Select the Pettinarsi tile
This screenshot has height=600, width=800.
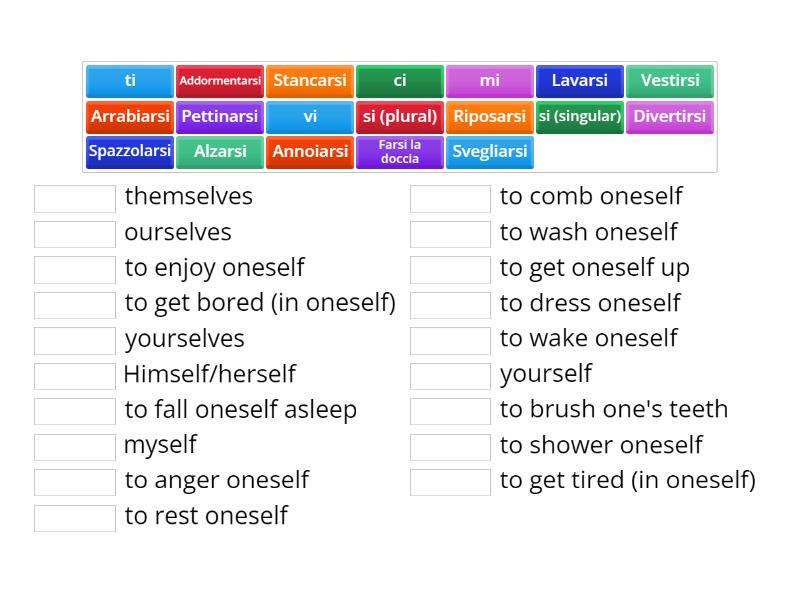(220, 117)
